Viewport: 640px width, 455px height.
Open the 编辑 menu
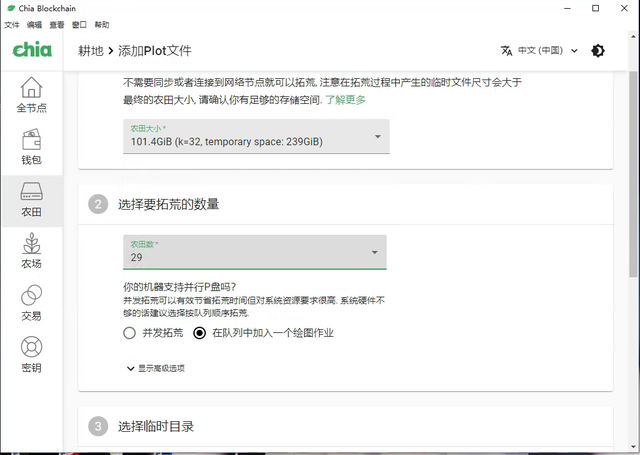pyautogui.click(x=34, y=25)
